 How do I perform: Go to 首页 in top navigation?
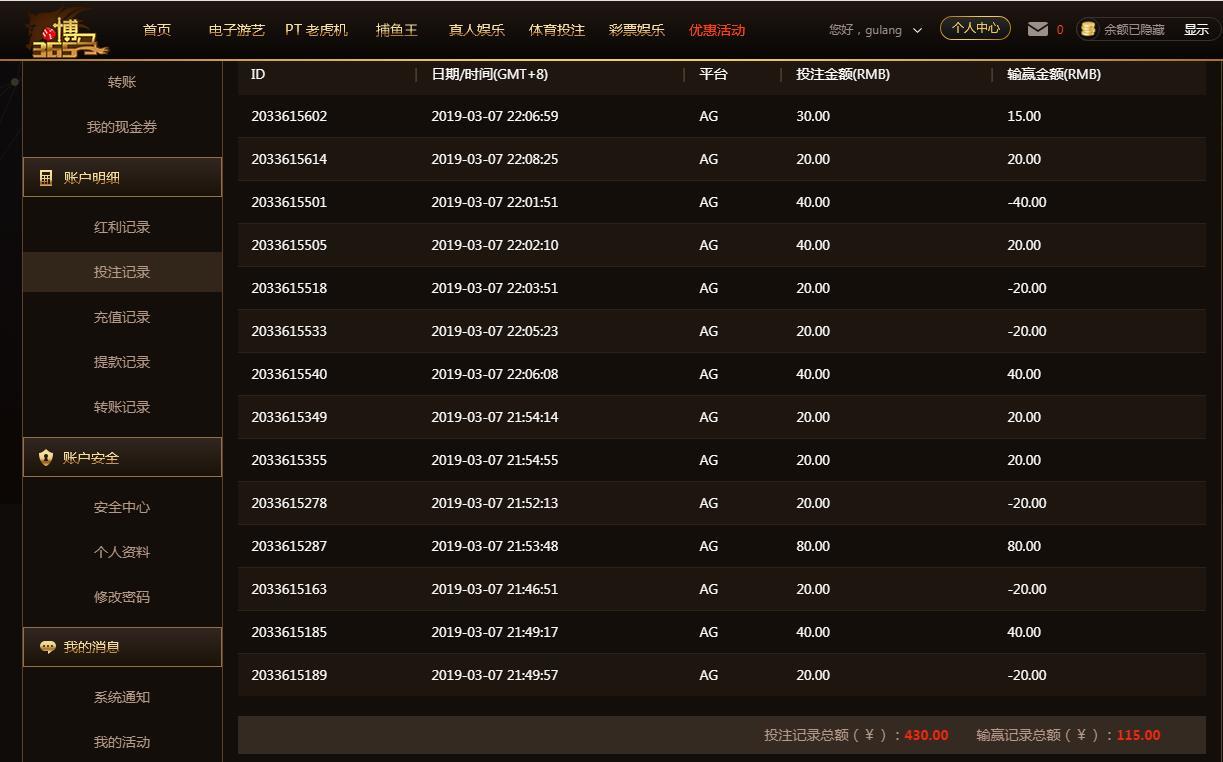(157, 30)
